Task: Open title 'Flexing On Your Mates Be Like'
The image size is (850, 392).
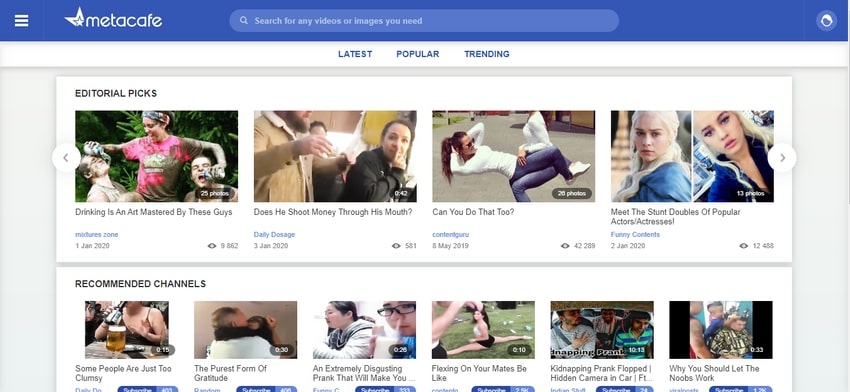Action: 479,373
